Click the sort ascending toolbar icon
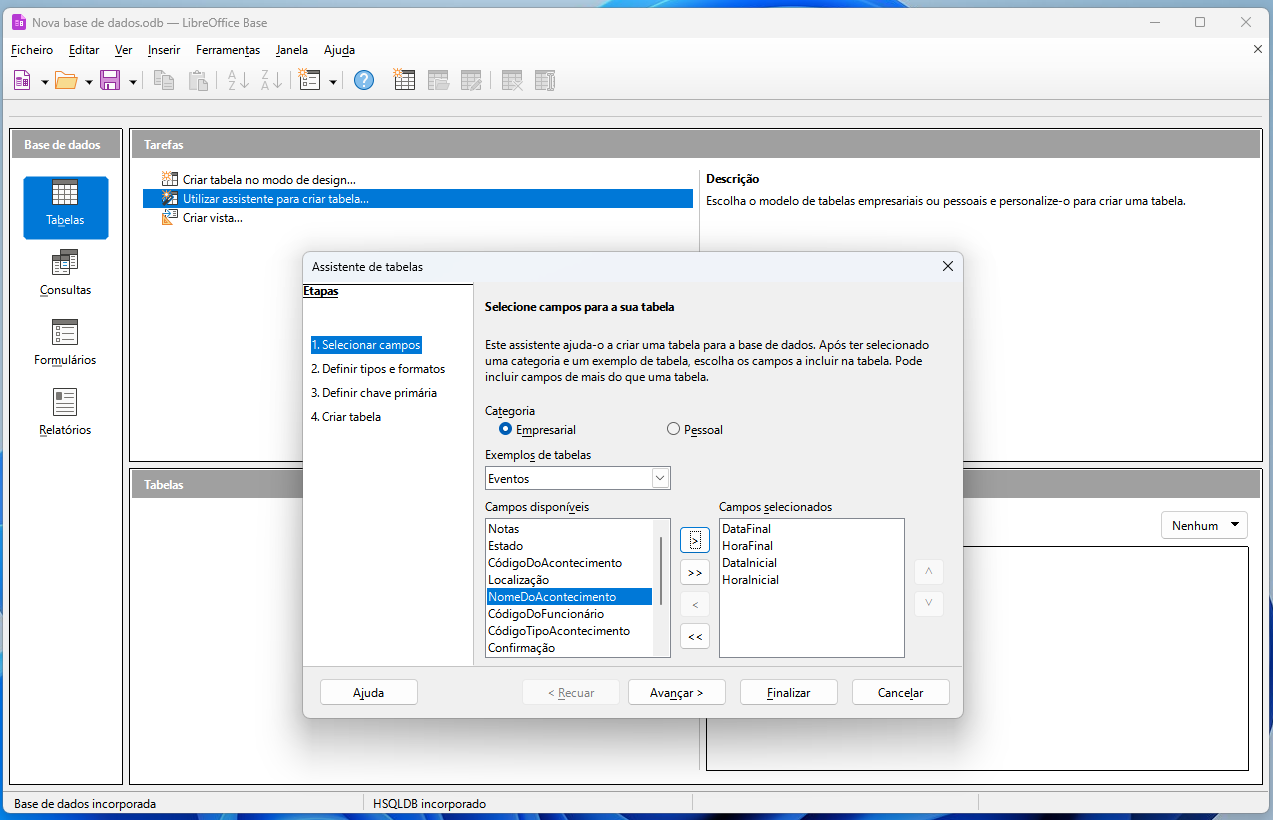The width and height of the screenshot is (1273, 820). pos(238,81)
